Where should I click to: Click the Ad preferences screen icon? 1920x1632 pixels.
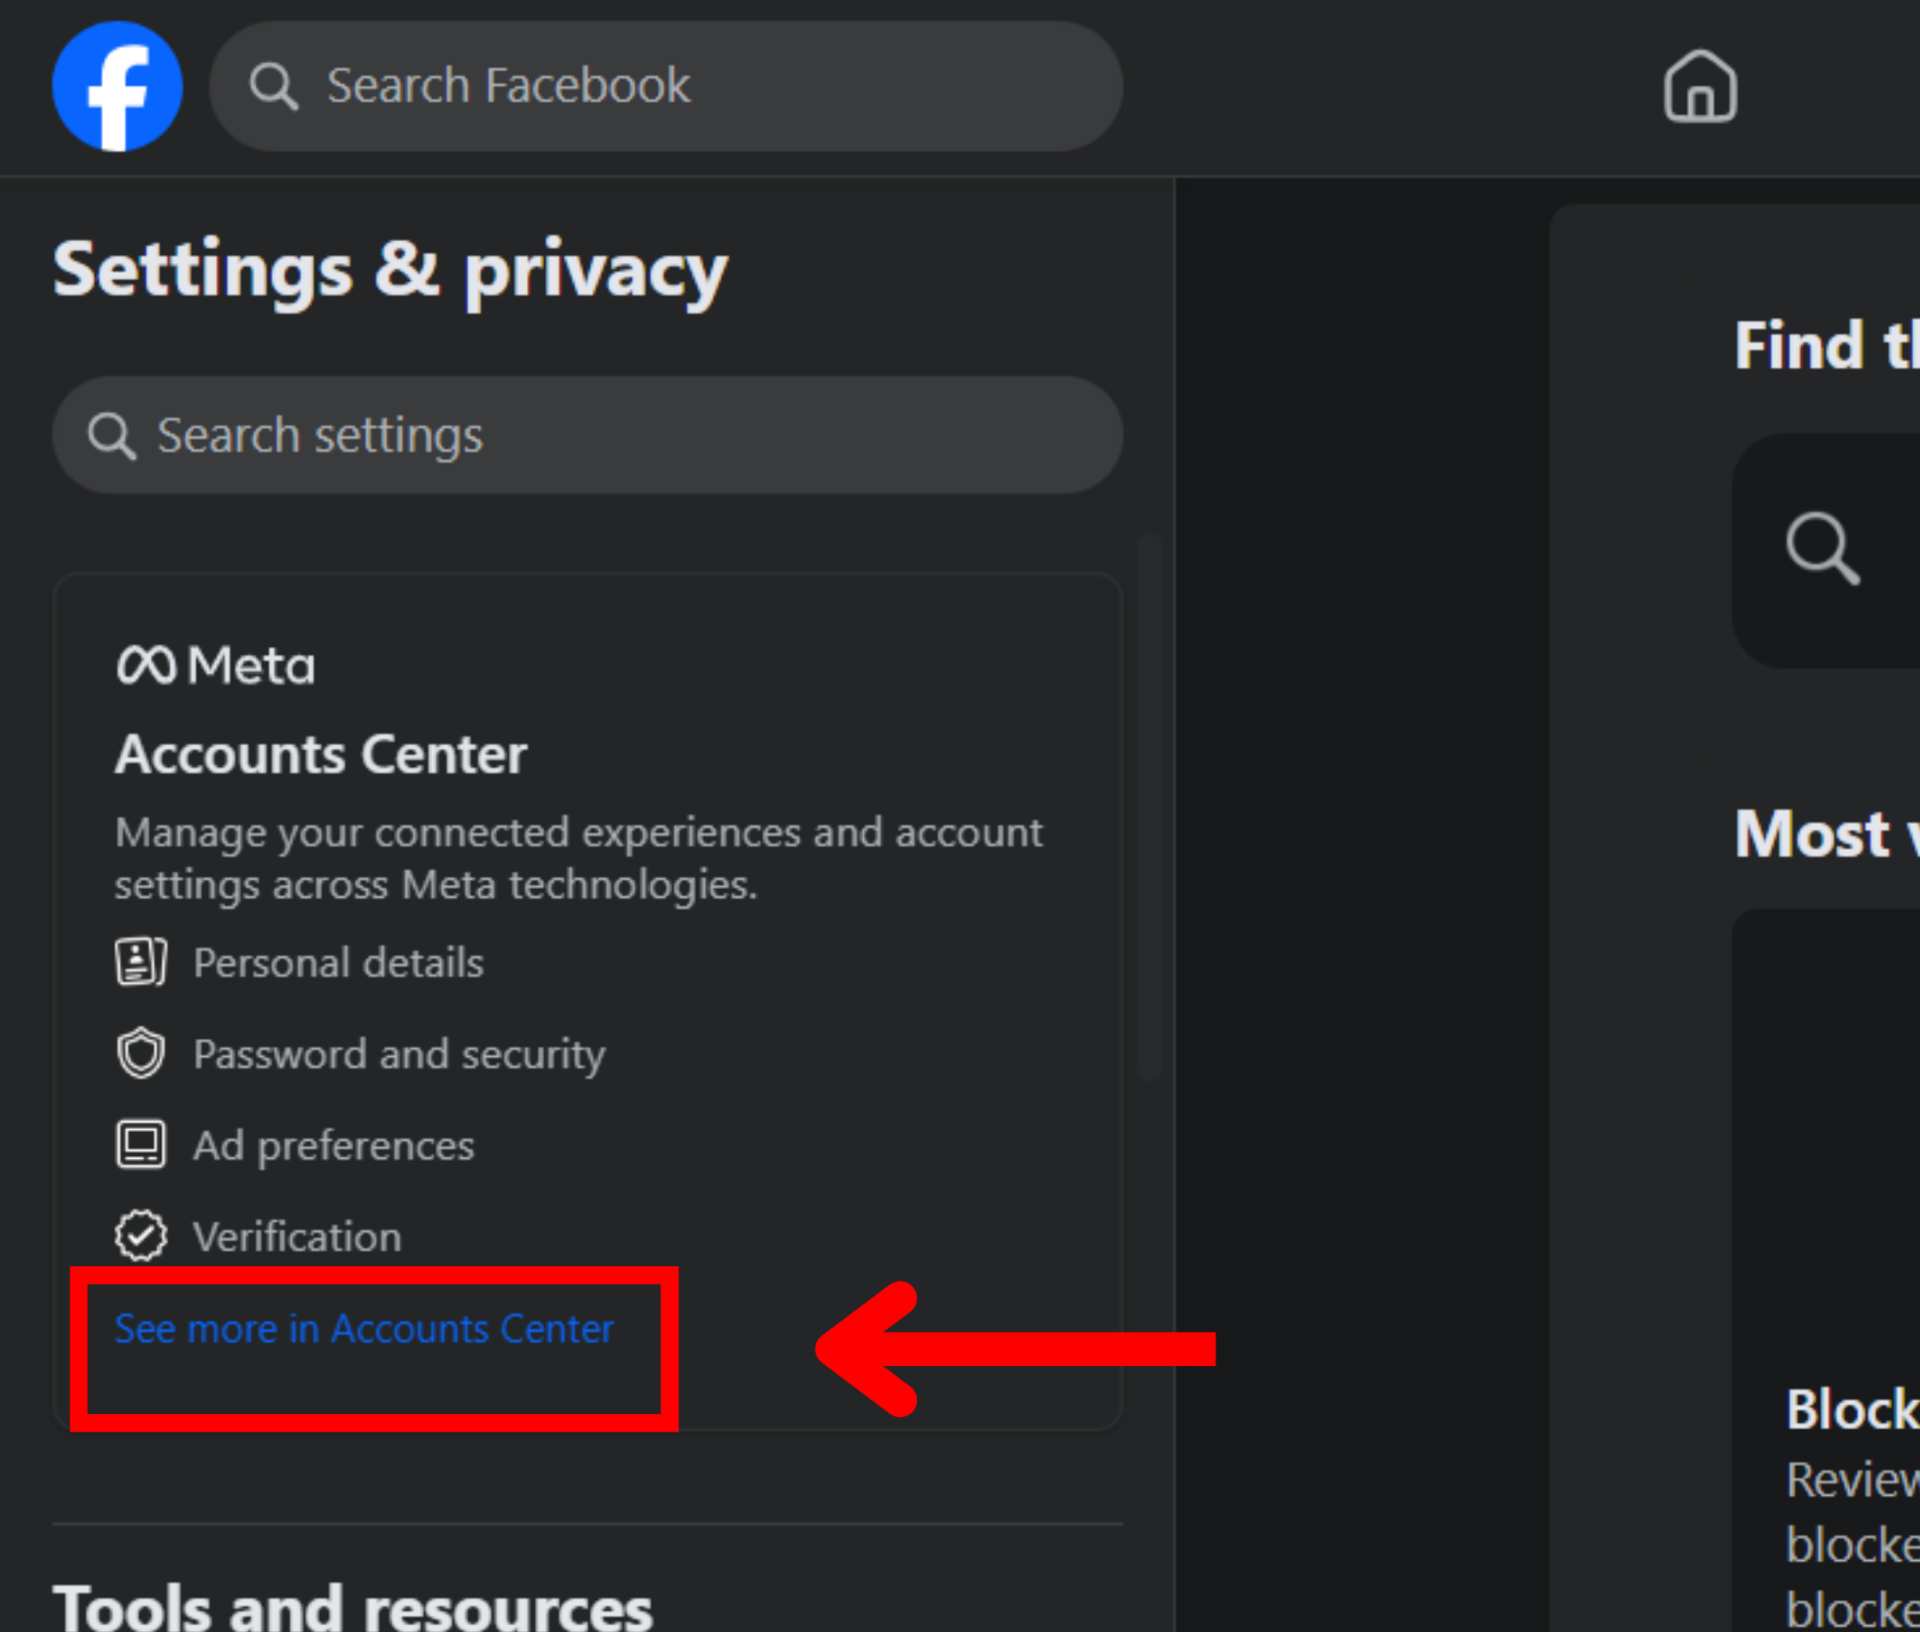(141, 1143)
